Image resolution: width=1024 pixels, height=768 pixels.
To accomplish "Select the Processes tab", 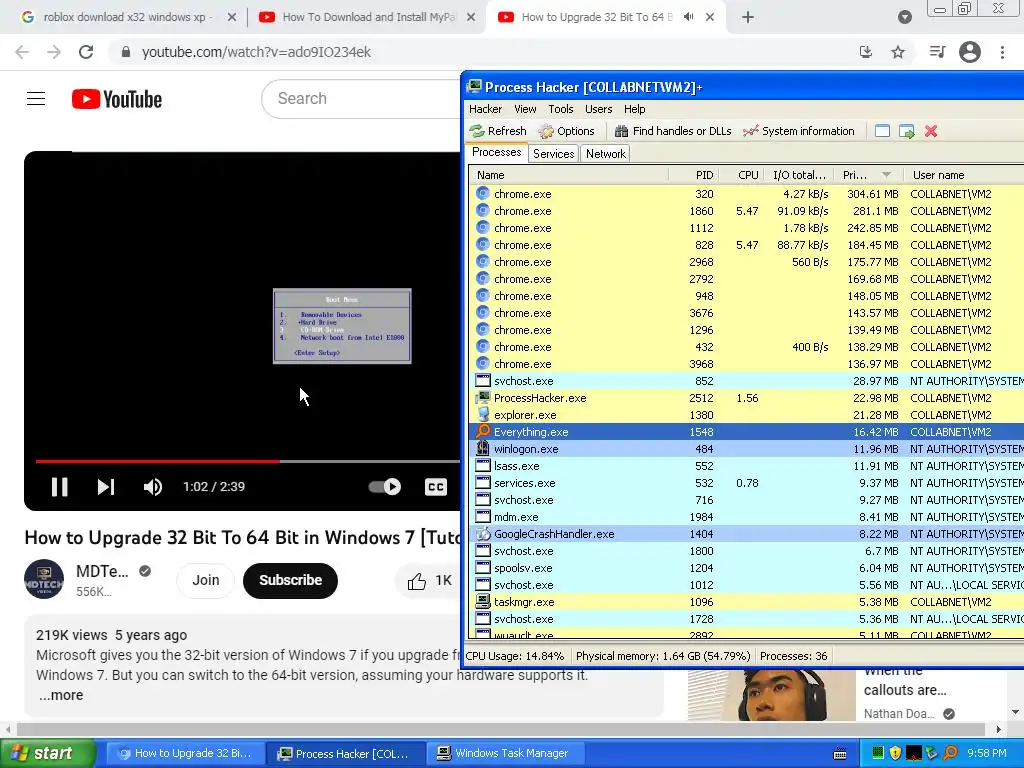I will click(x=496, y=152).
